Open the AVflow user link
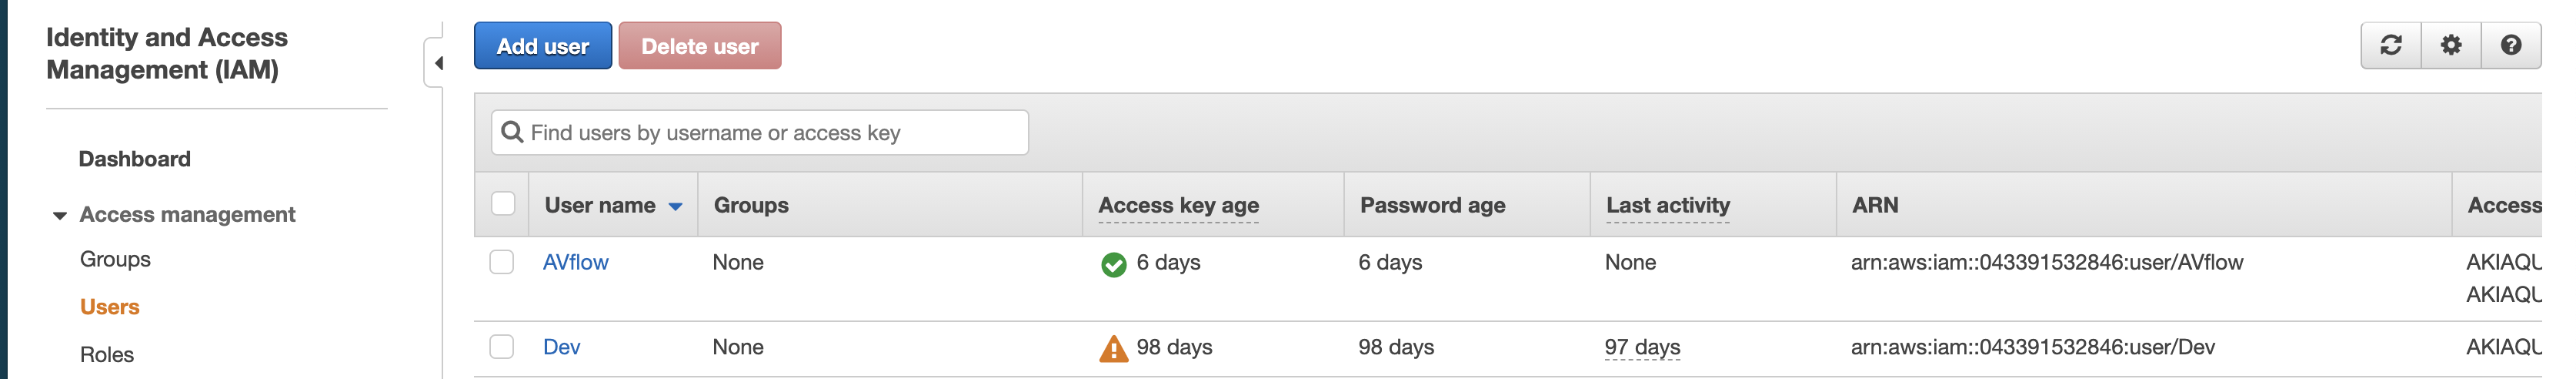The width and height of the screenshot is (2576, 379). [575, 262]
